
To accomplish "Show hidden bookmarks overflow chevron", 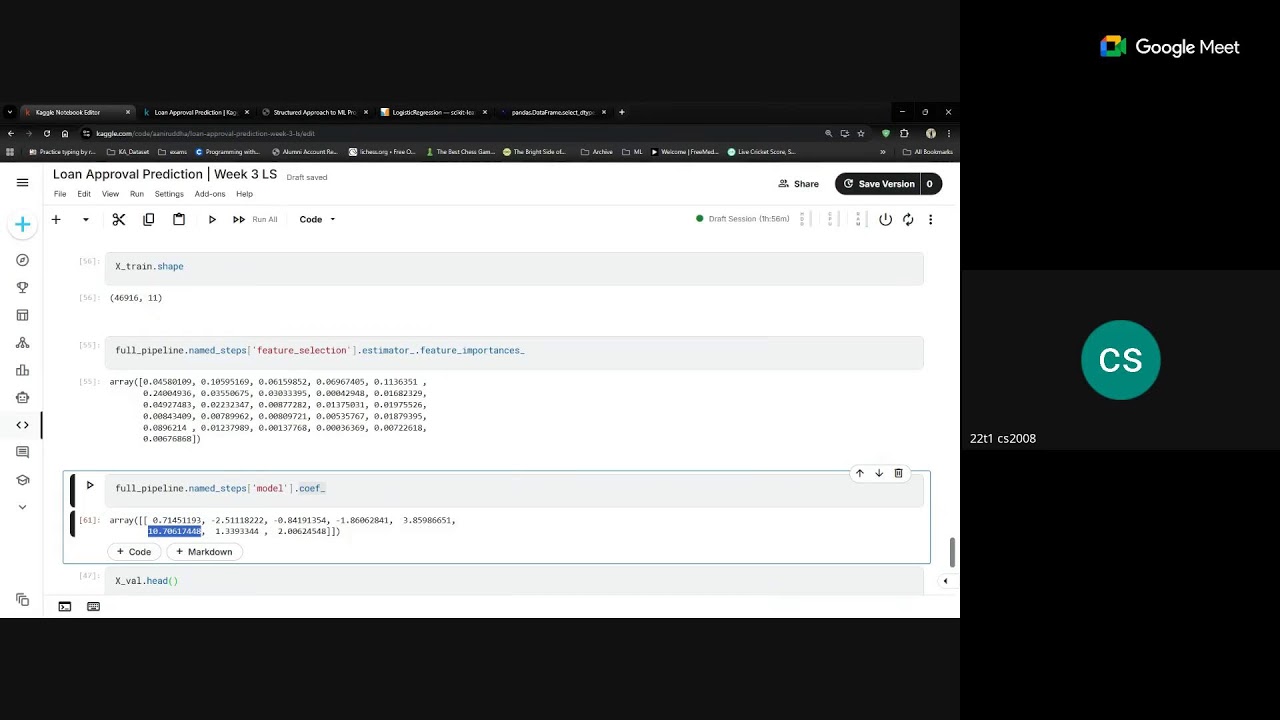I will click(x=882, y=152).
